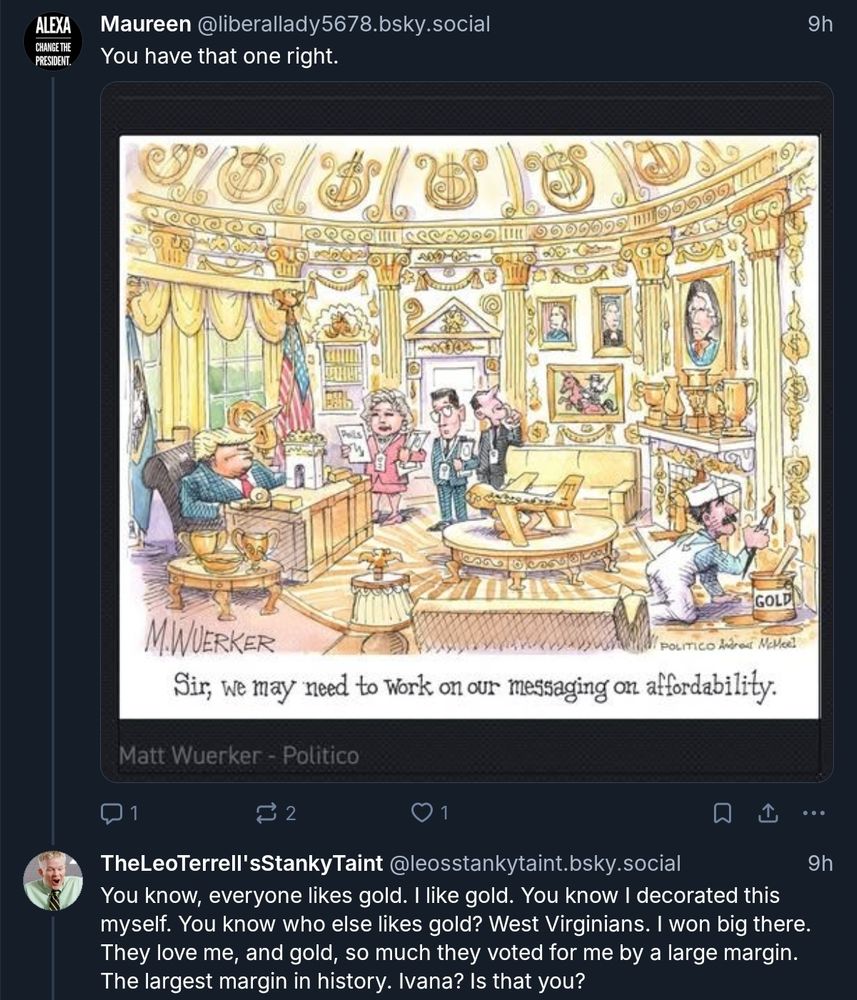Bookmark Maureen's post
Image resolution: width=857 pixels, height=1000 pixels.
tap(722, 812)
